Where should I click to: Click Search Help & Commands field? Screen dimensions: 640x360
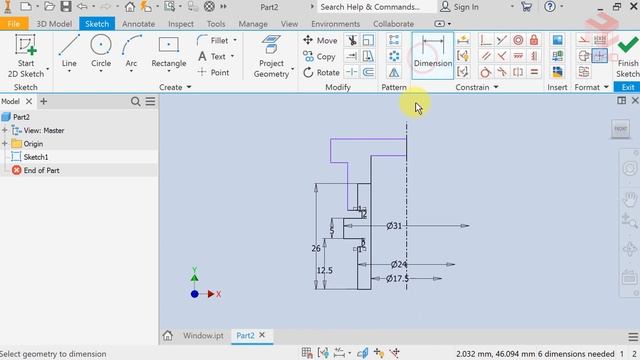tap(376, 7)
